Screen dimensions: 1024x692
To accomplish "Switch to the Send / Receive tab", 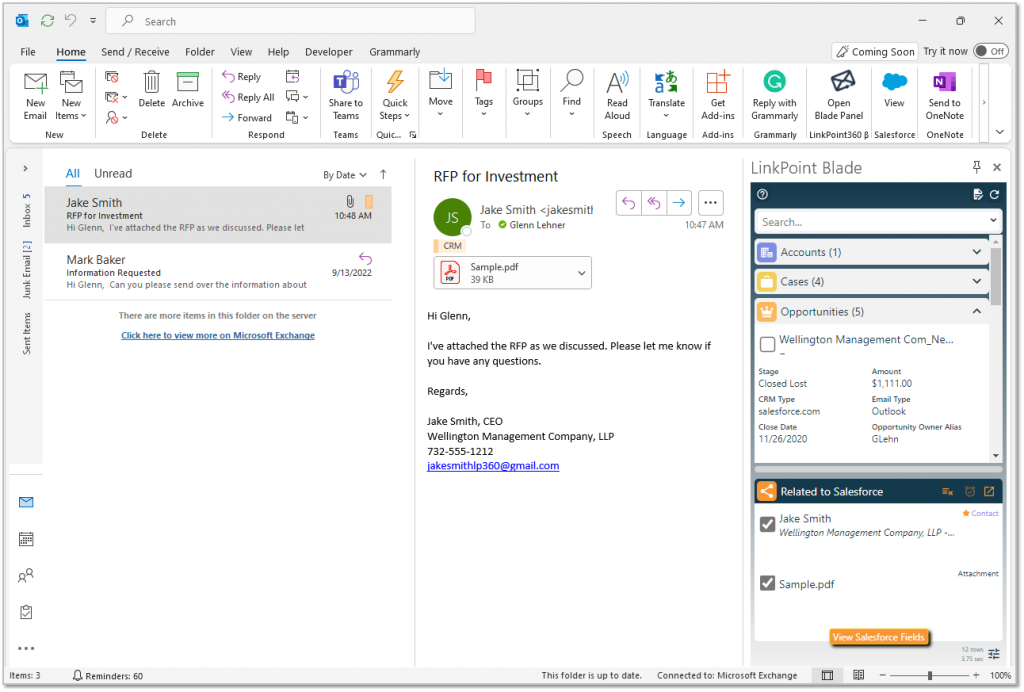I will 135,52.
